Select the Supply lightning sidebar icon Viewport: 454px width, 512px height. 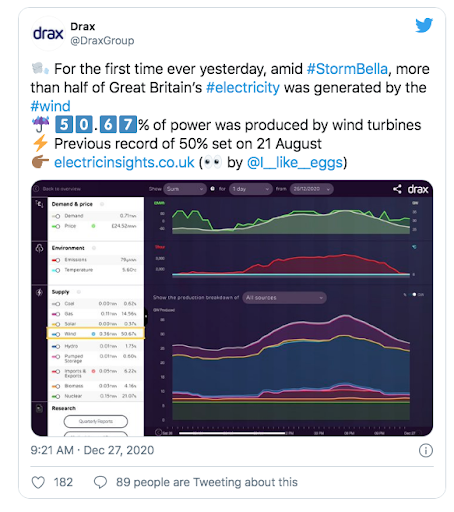click(39, 292)
